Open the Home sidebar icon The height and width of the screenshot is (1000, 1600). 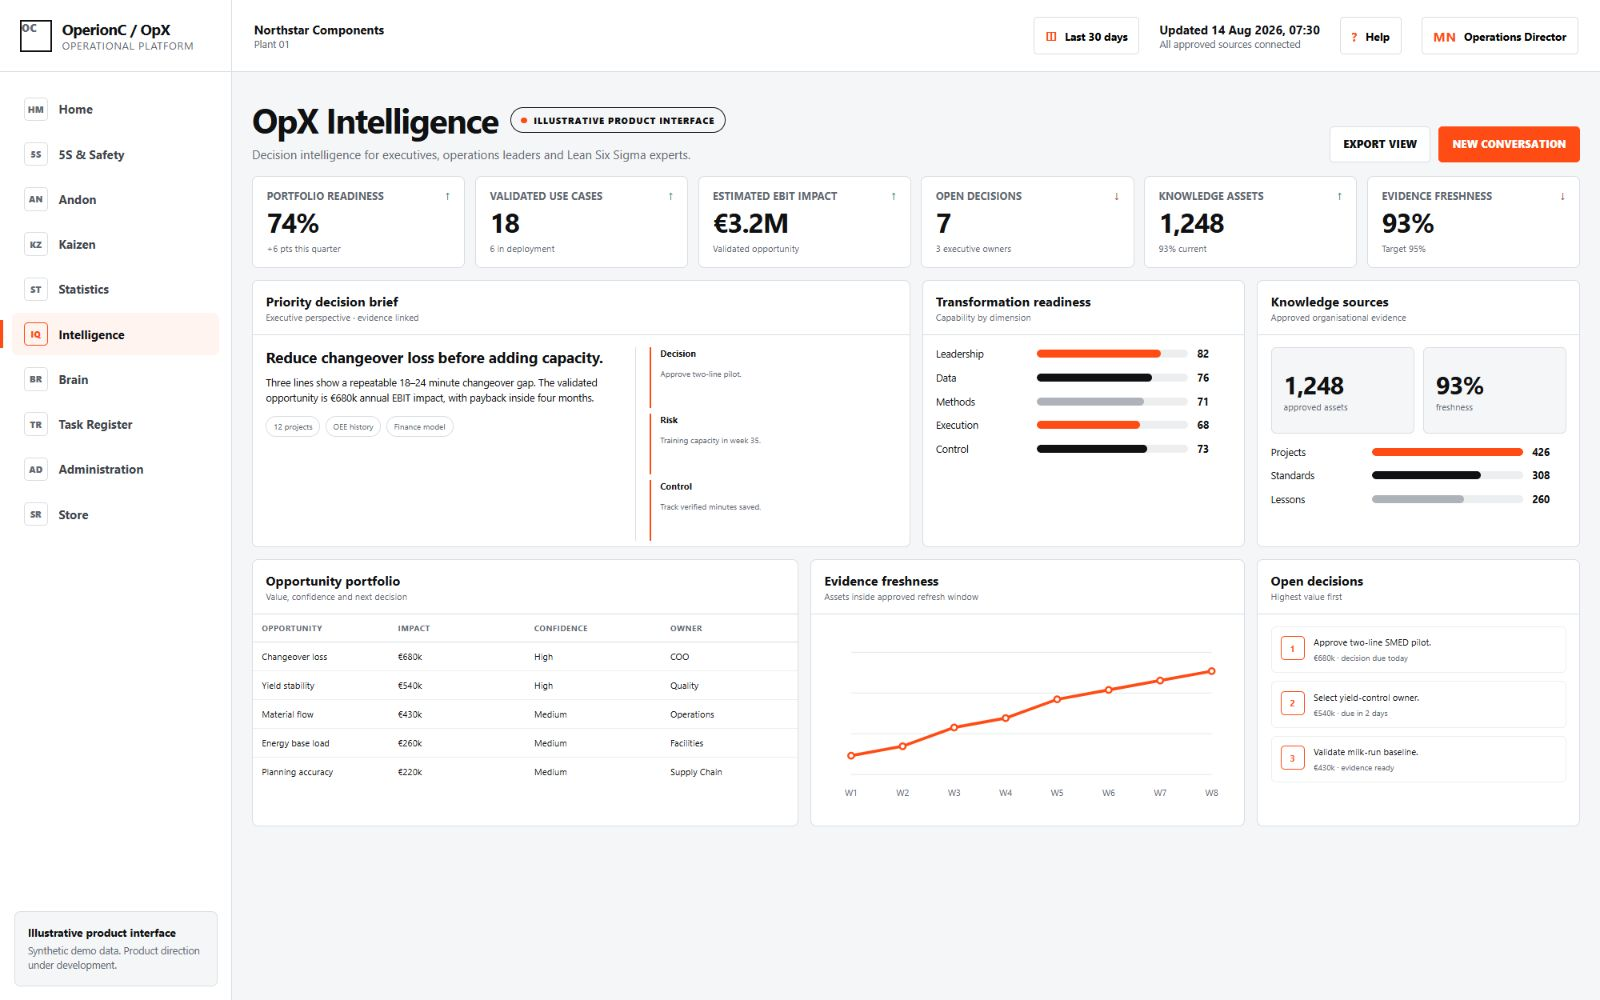point(36,110)
